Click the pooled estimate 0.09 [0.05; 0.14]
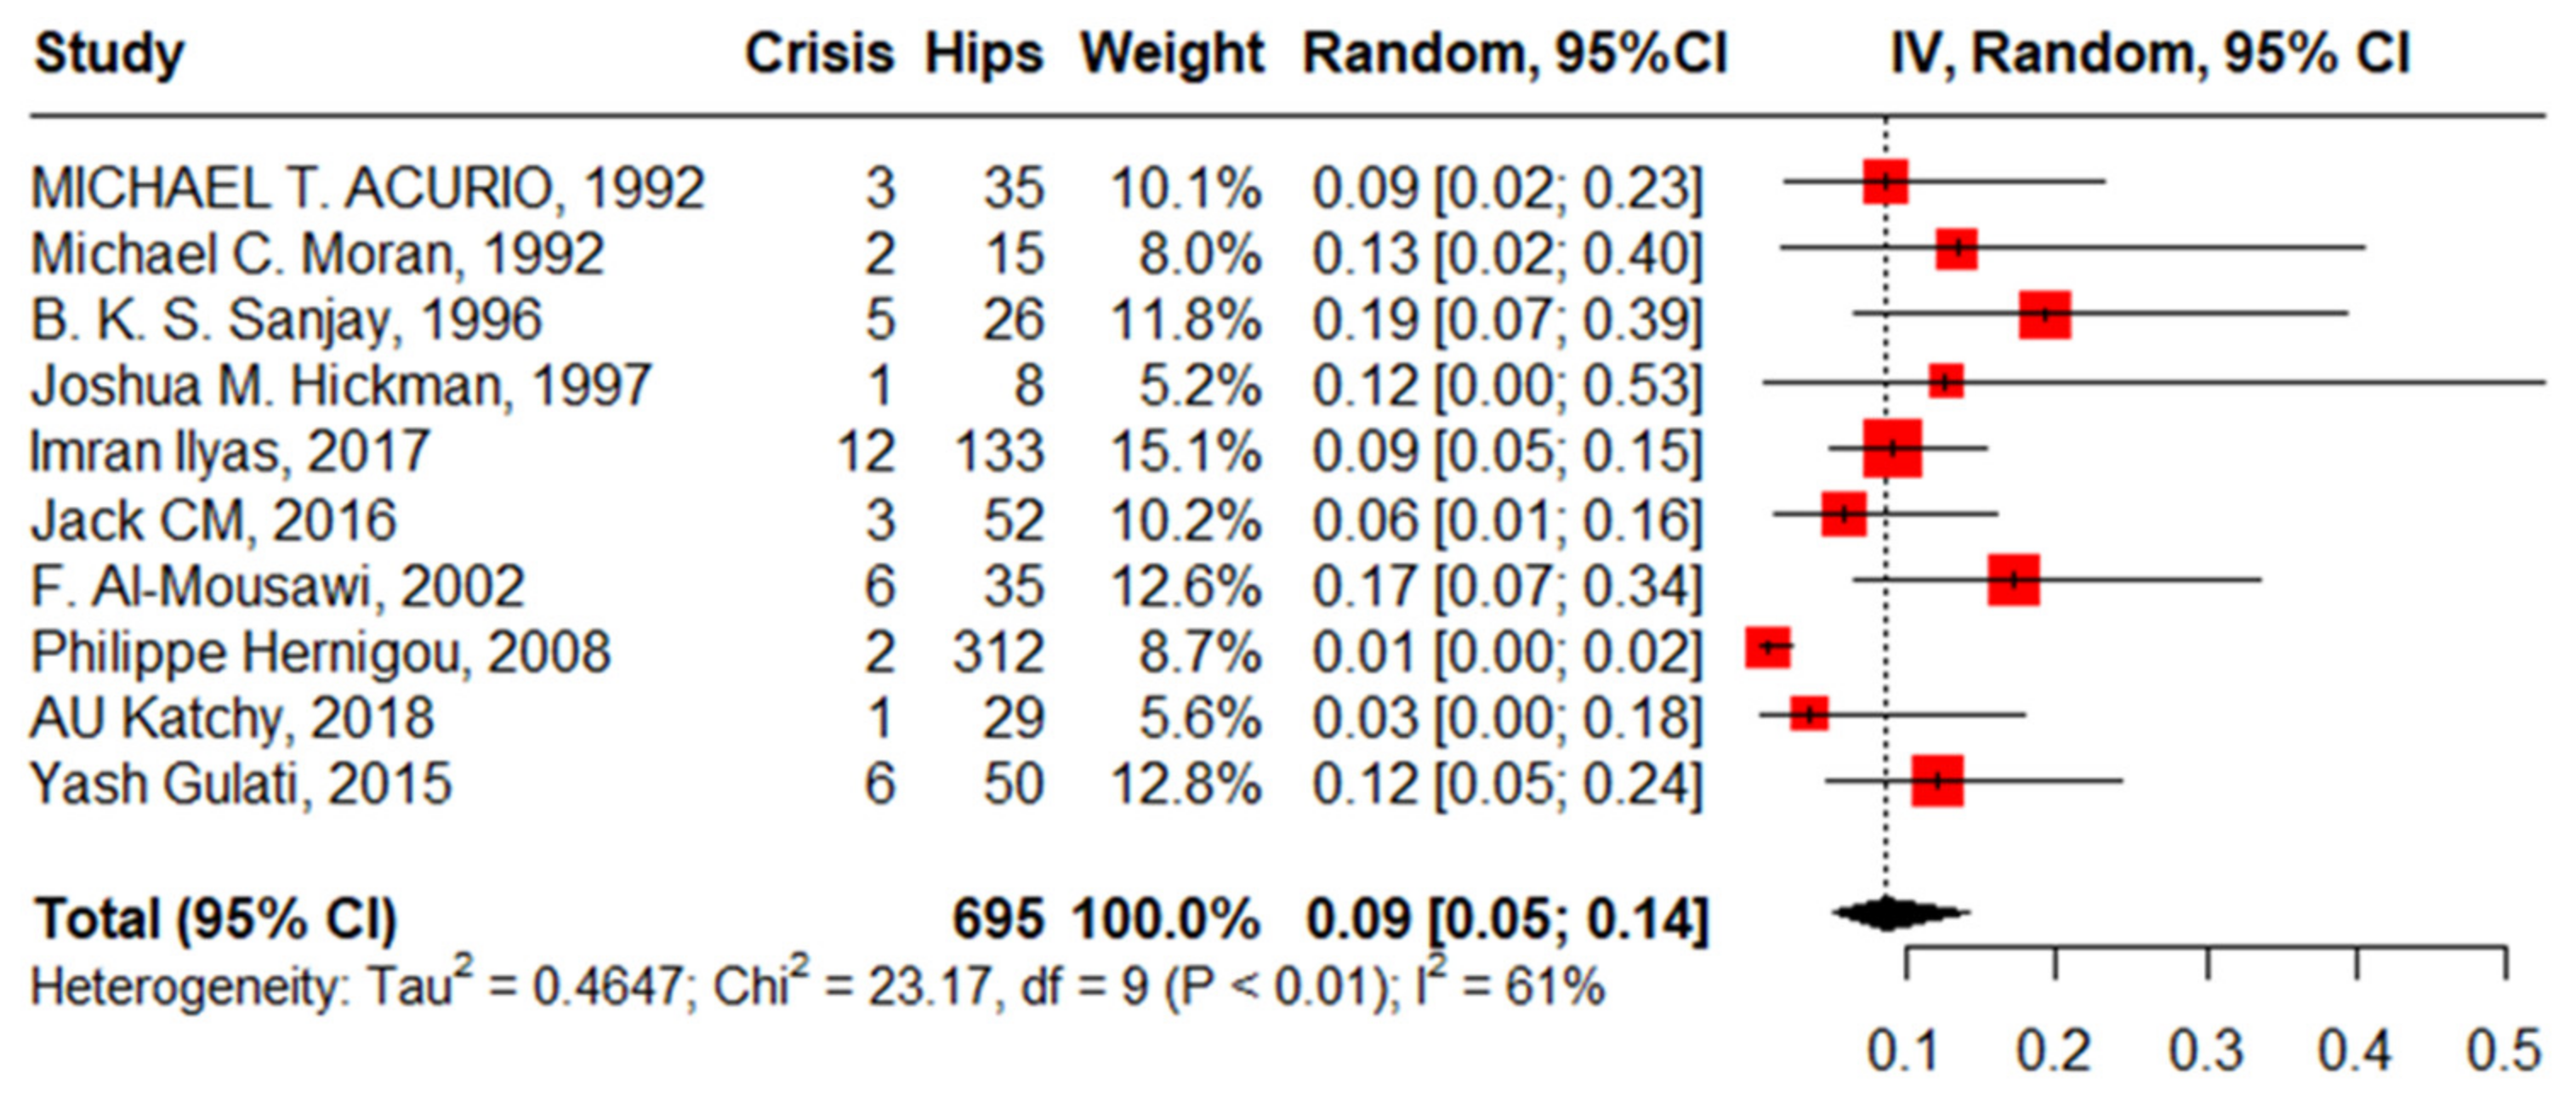Image resolution: width=2576 pixels, height=1101 pixels. coord(1506,918)
